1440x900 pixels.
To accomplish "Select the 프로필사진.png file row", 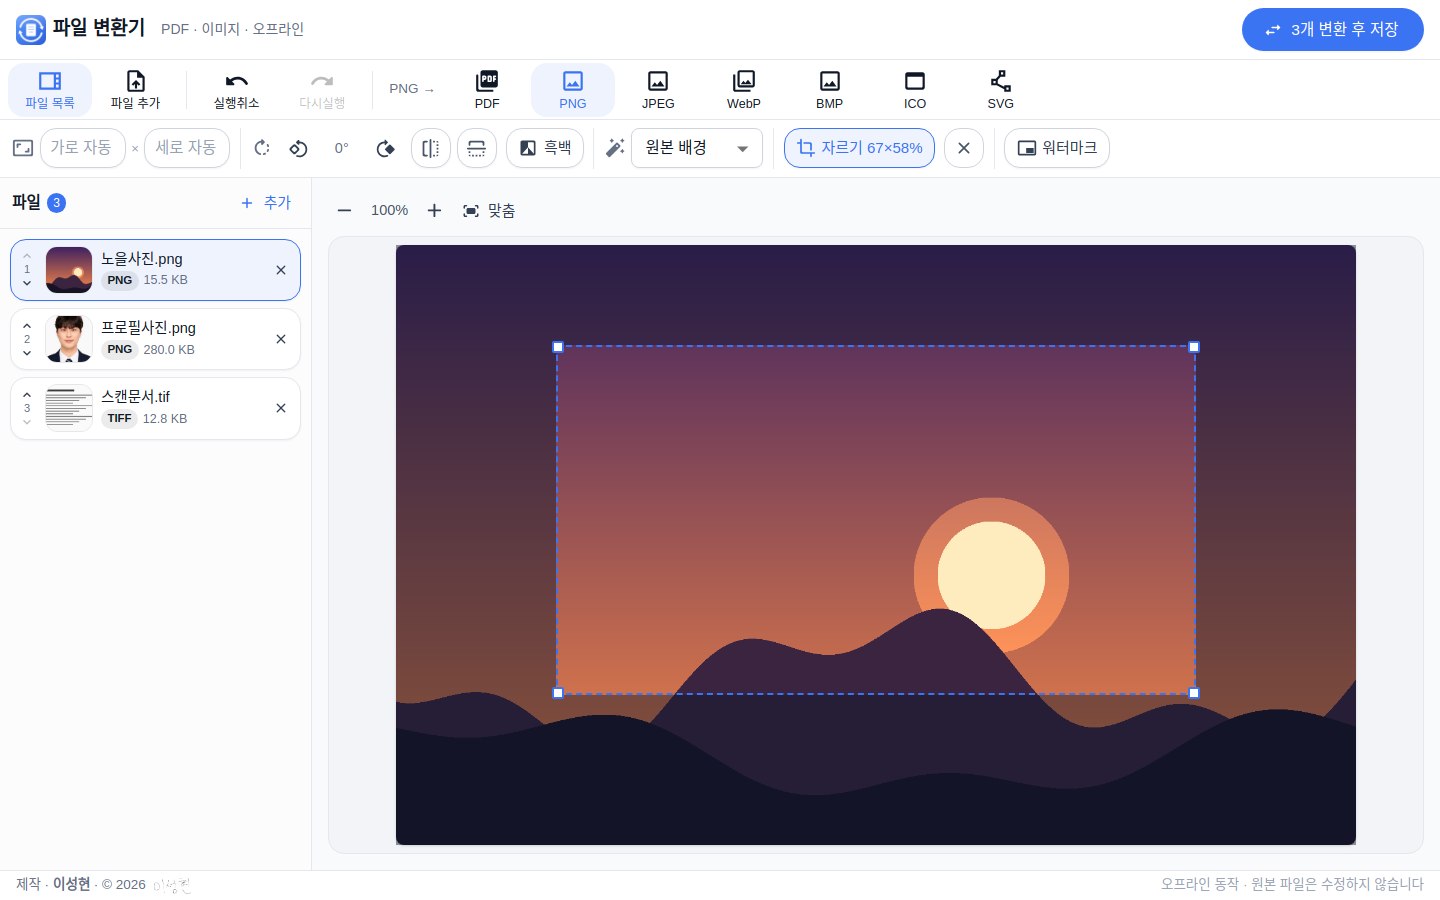I will pos(155,339).
